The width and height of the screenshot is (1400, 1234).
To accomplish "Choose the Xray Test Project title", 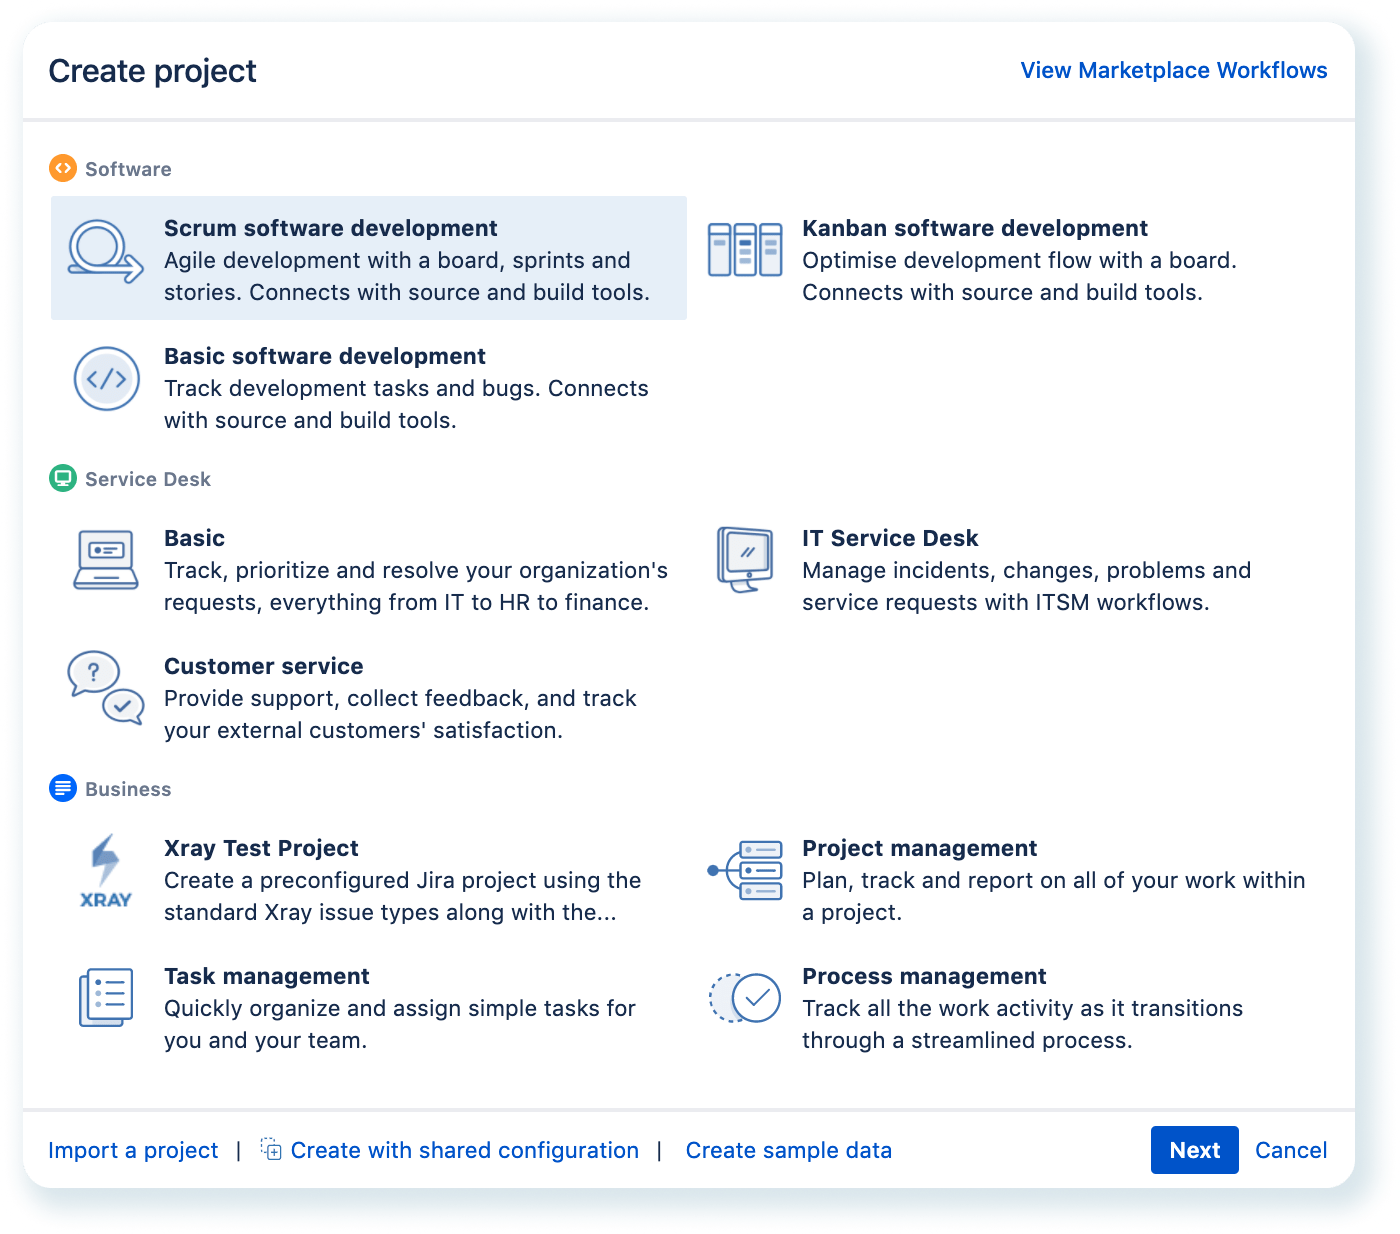I will point(261,848).
